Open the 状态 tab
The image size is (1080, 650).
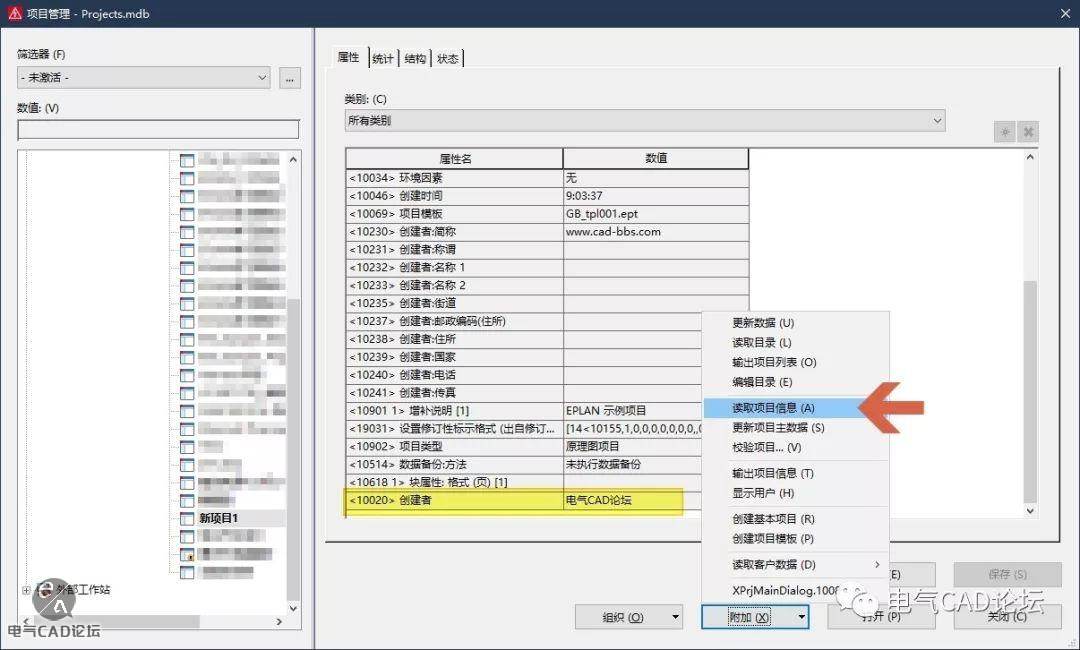click(x=448, y=58)
